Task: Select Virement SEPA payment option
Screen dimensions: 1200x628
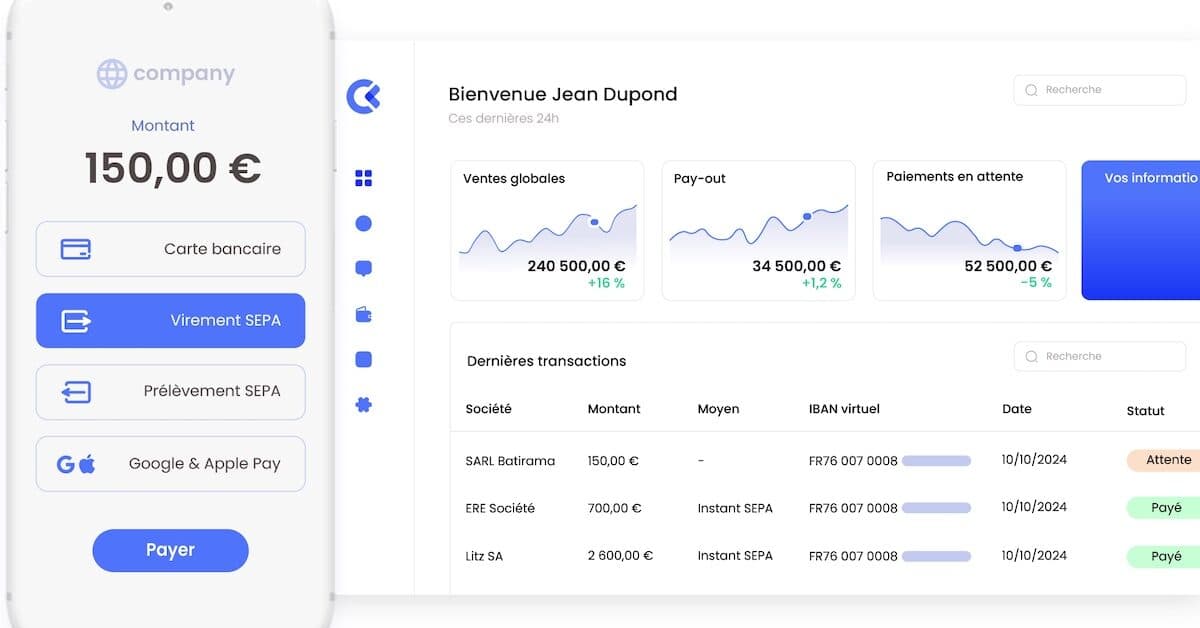Action: click(x=171, y=321)
